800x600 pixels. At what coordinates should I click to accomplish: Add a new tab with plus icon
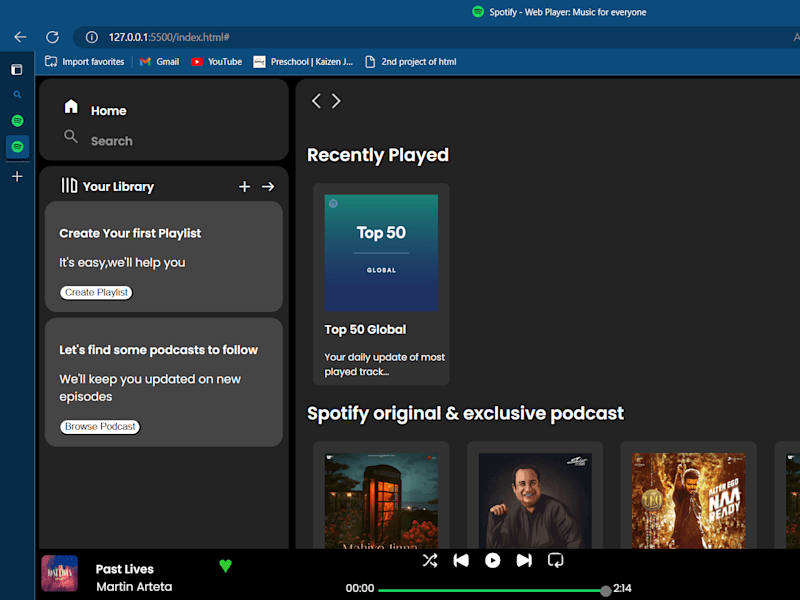click(17, 177)
